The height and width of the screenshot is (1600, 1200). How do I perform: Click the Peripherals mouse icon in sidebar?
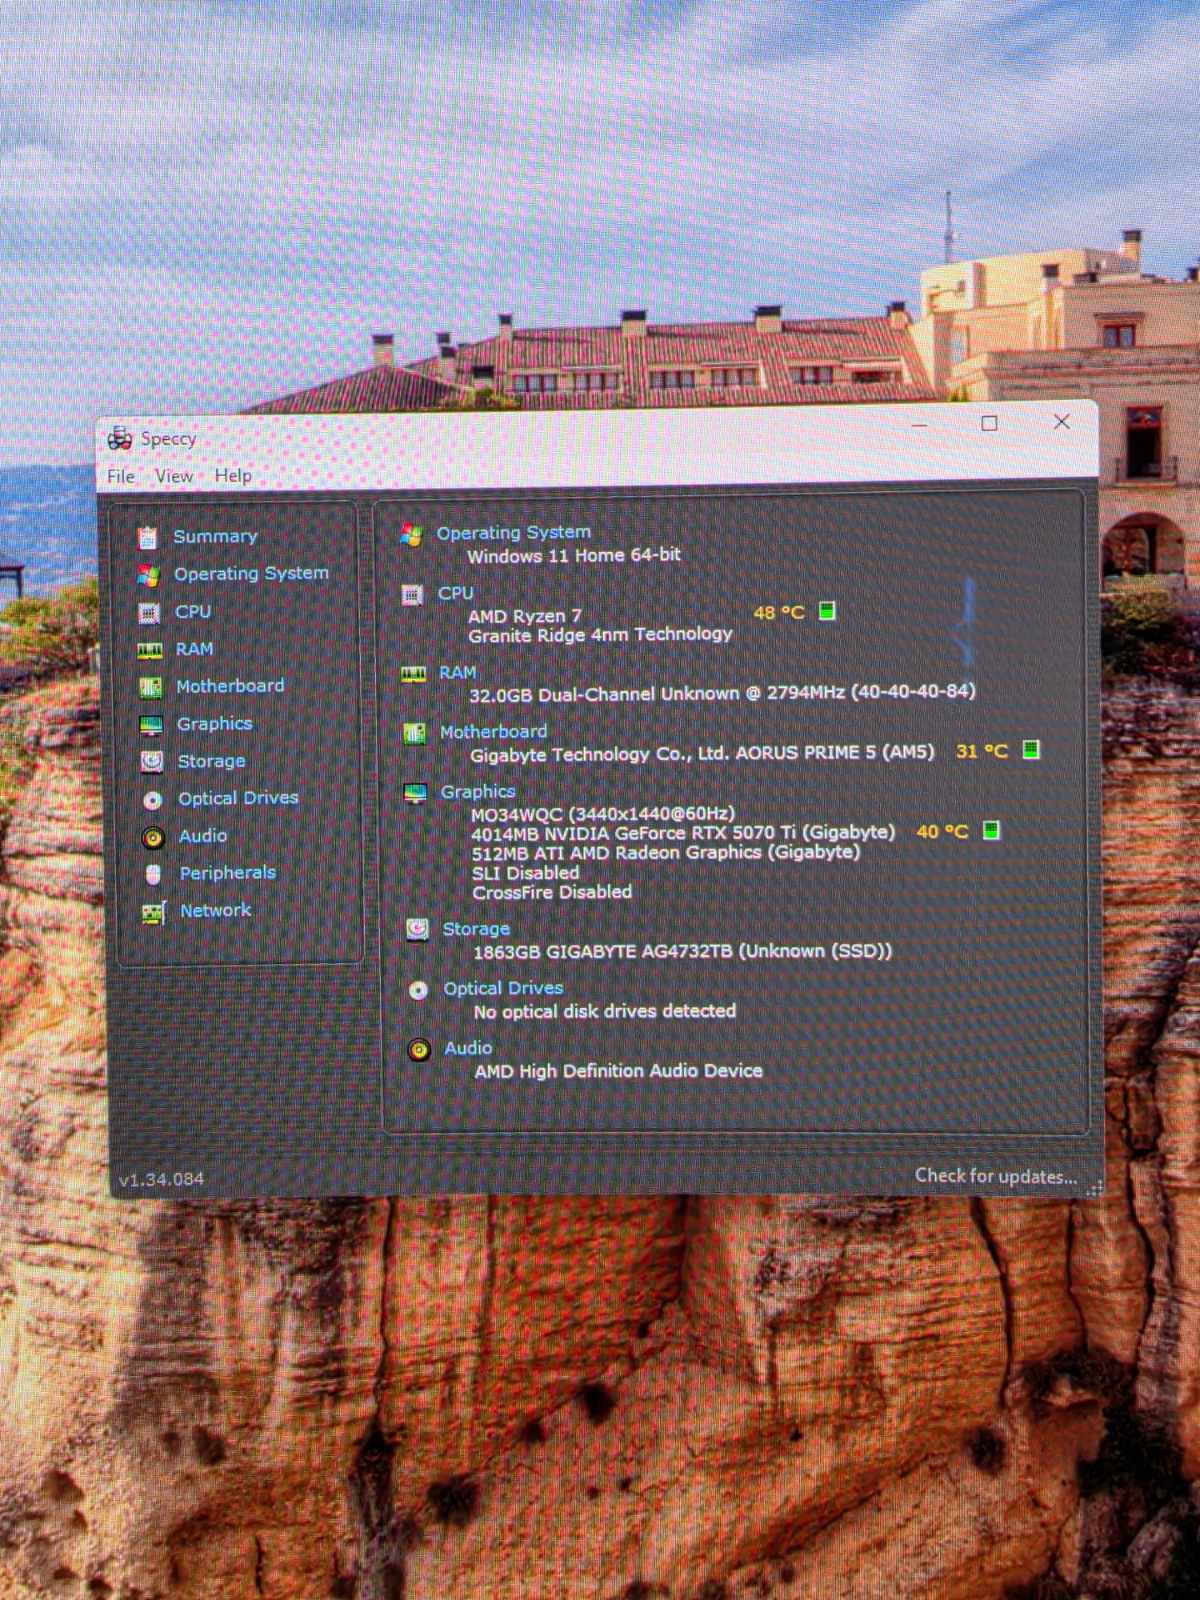coord(153,875)
